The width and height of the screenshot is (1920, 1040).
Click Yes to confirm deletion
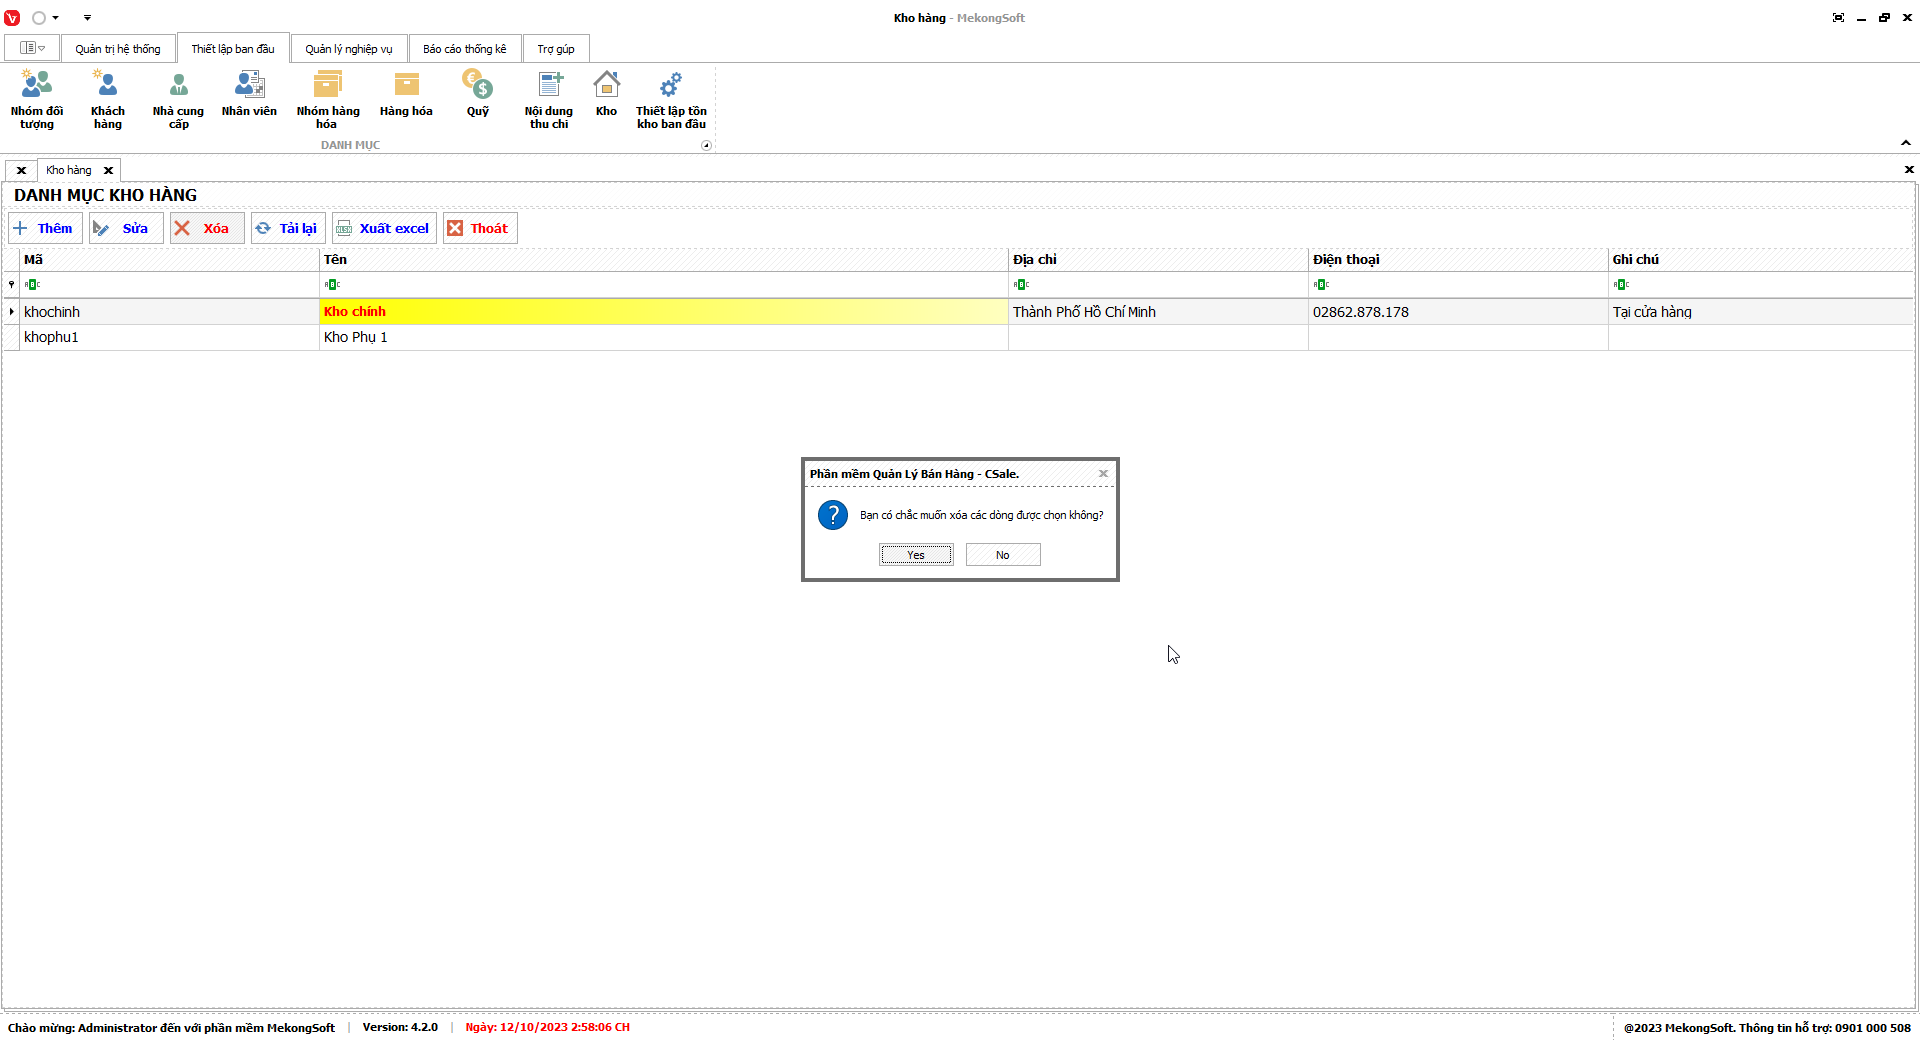(x=916, y=555)
